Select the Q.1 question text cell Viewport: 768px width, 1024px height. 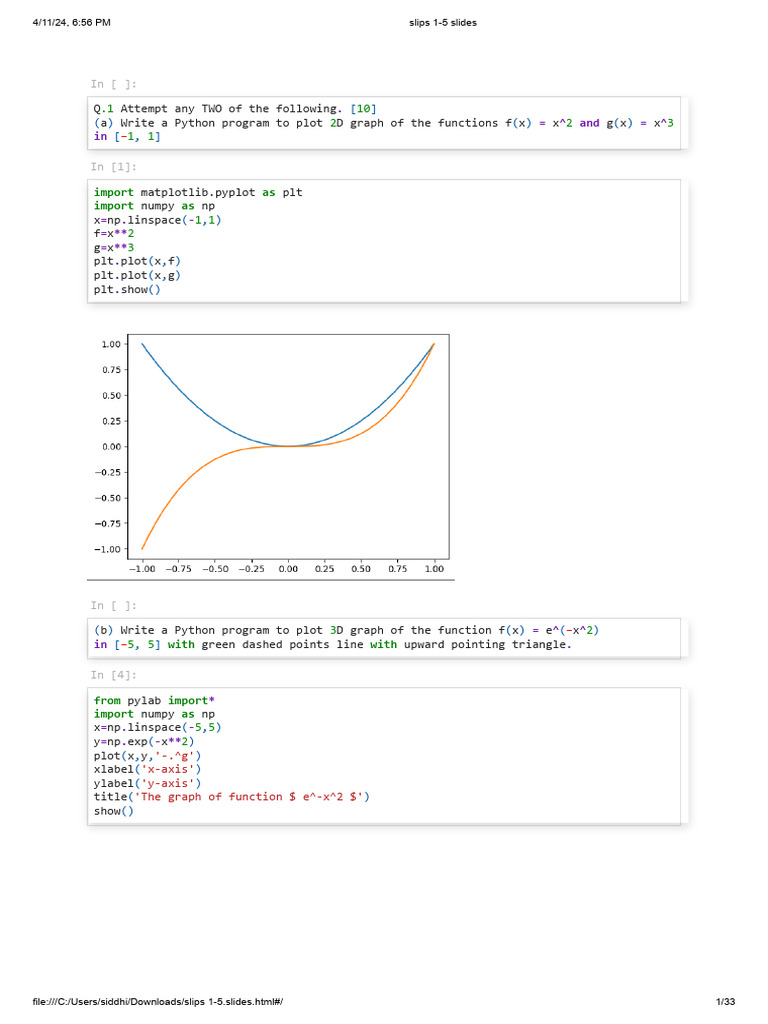tap(384, 123)
